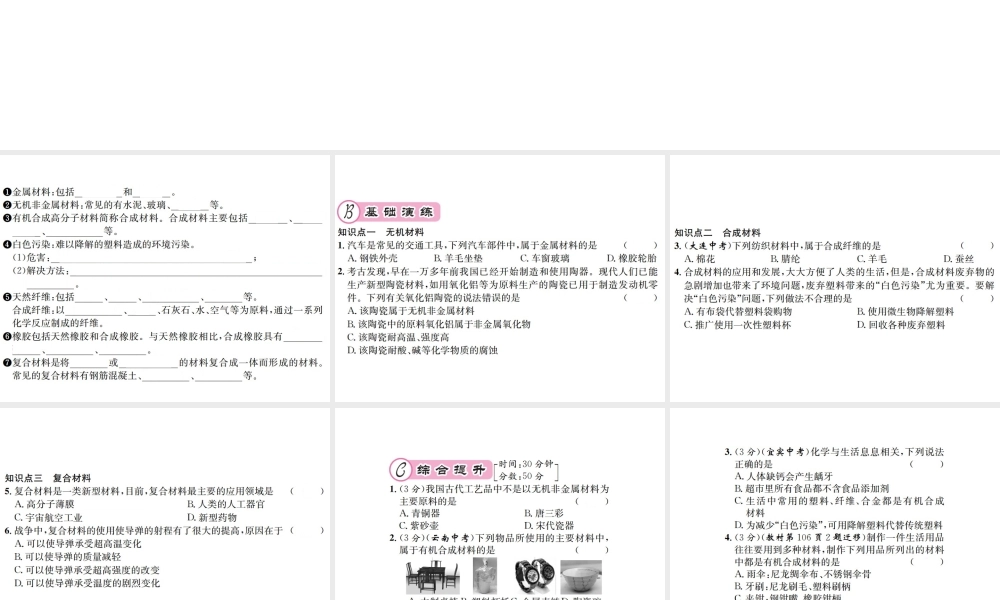Choose option C. 车窗玻璃

click(545, 258)
